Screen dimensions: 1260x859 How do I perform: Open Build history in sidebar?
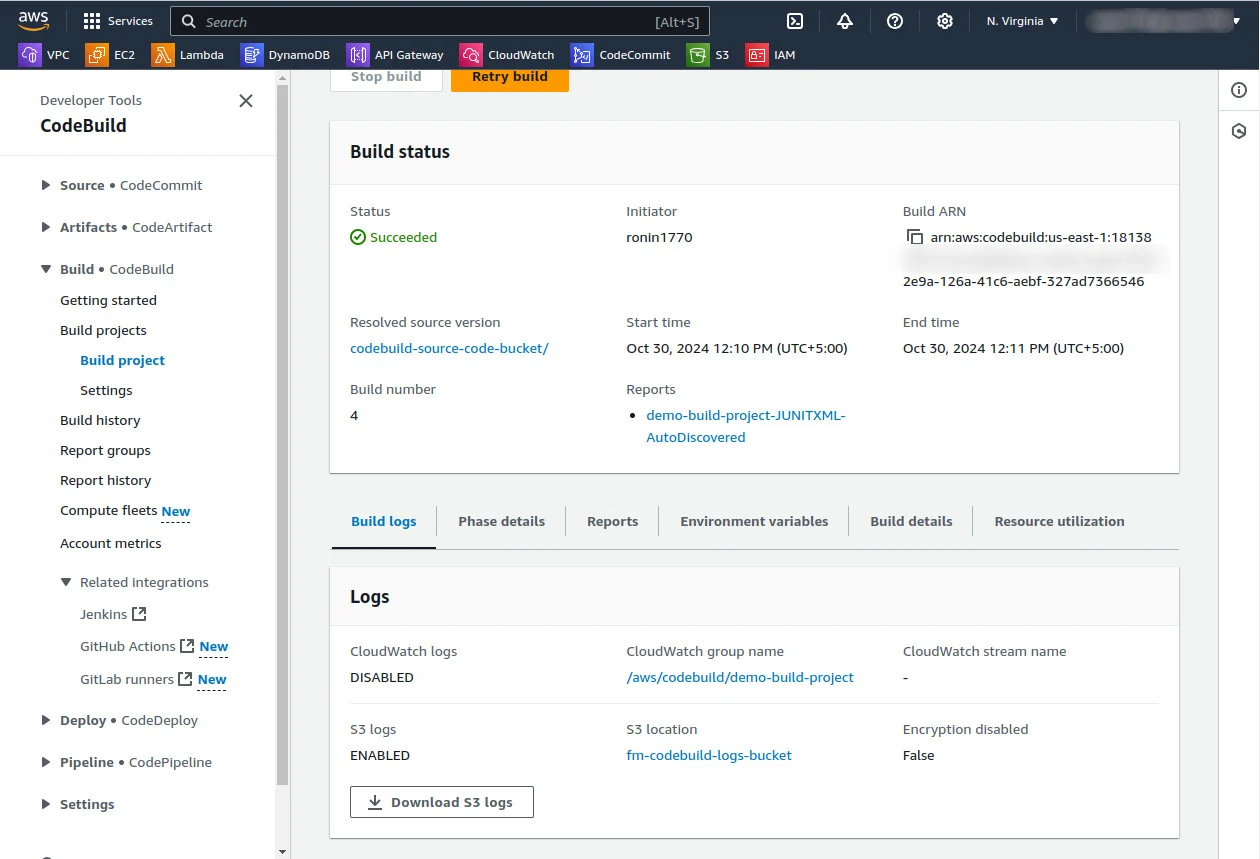(x=100, y=420)
